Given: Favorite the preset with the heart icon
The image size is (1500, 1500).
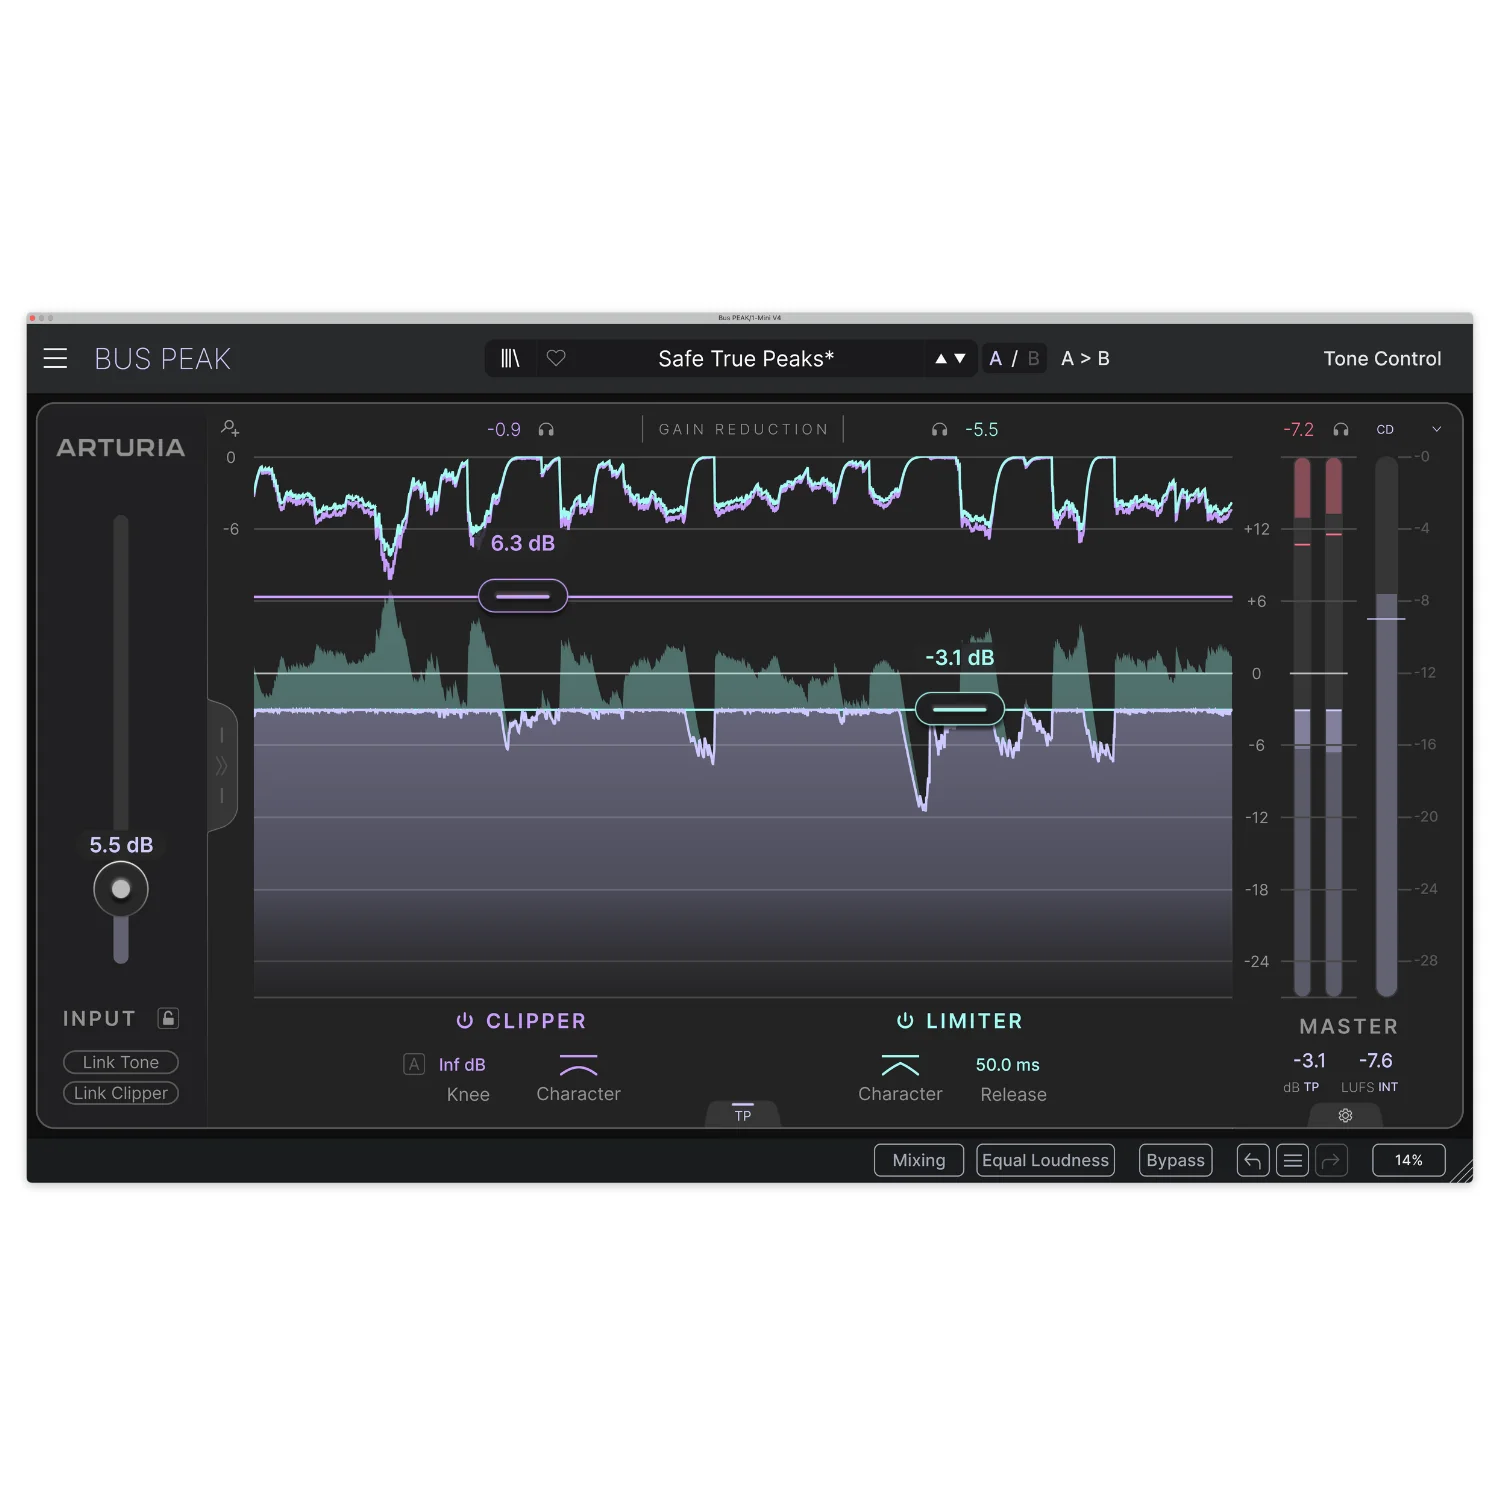Looking at the screenshot, I should [556, 358].
